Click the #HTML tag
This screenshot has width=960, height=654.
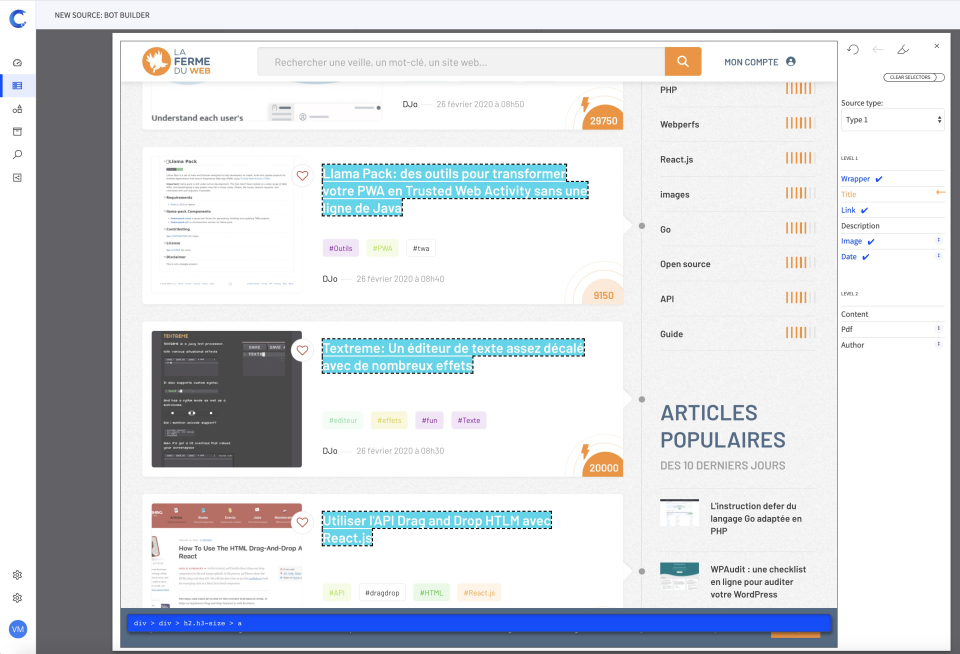432,593
